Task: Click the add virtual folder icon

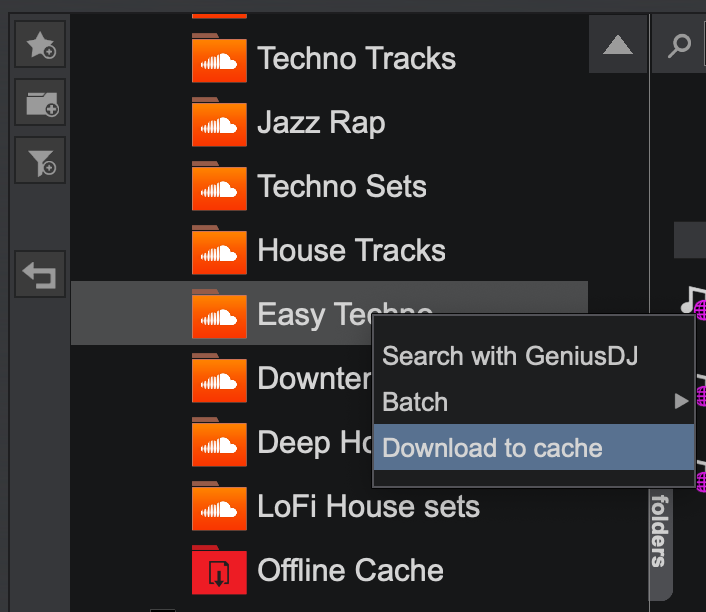Action: pyautogui.click(x=40, y=103)
